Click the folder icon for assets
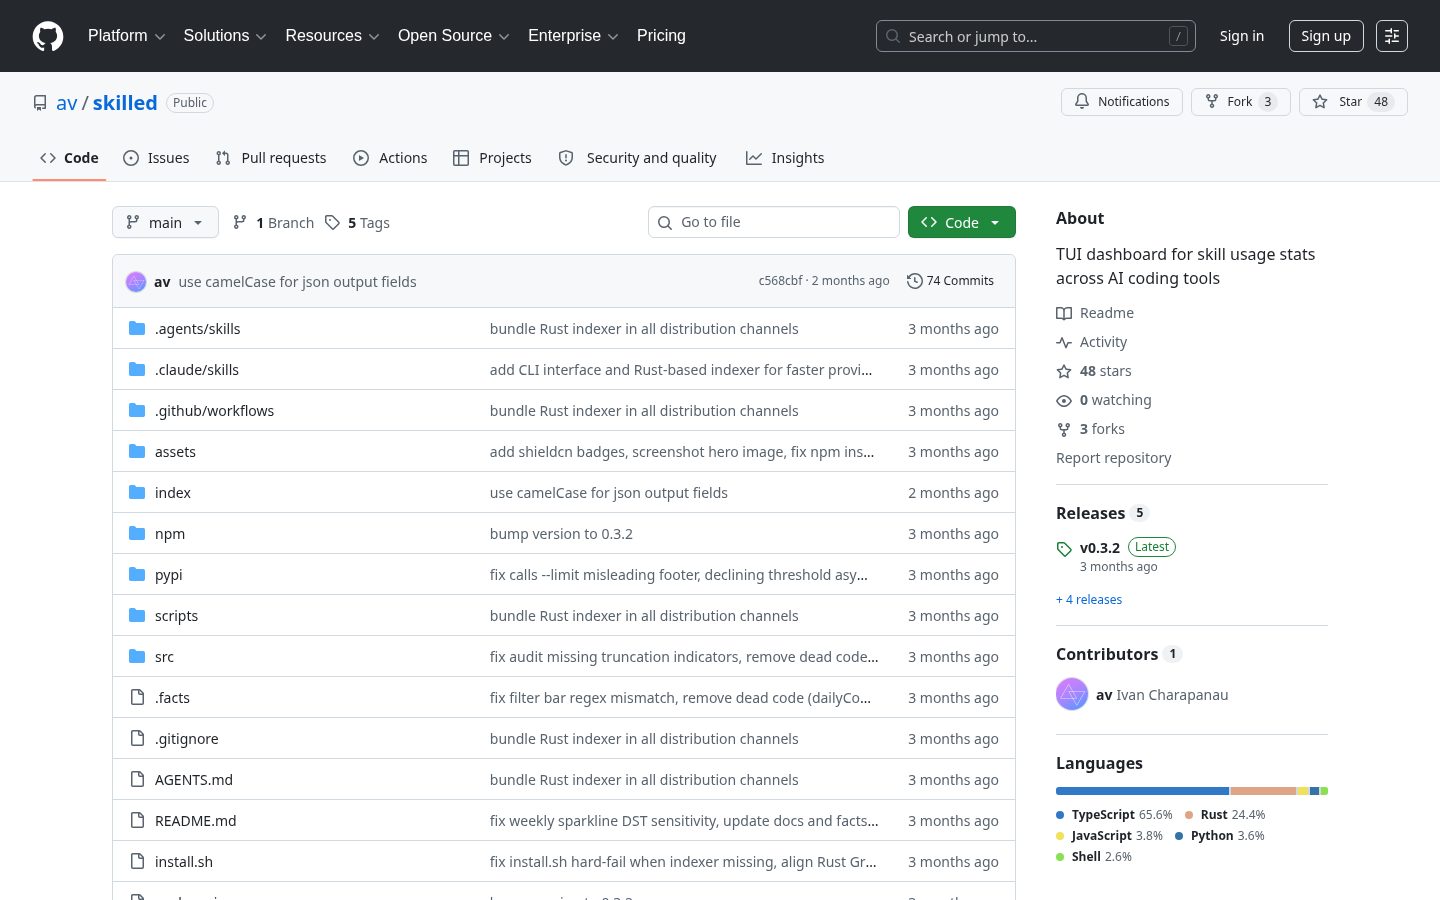The height and width of the screenshot is (900, 1440). [138, 451]
